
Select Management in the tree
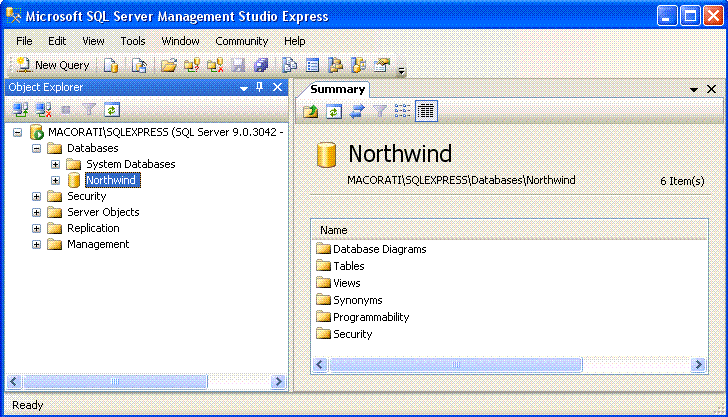98,244
